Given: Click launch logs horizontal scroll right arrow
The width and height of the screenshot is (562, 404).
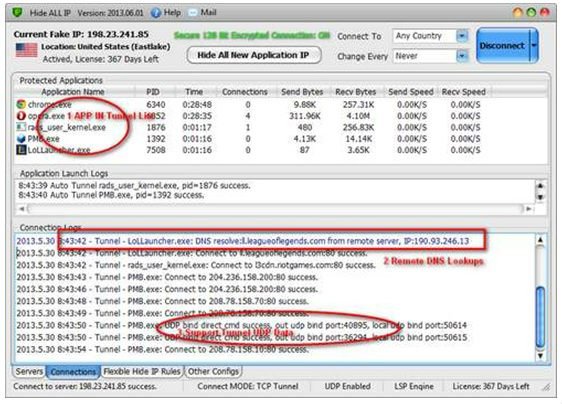Looking at the screenshot, I should pos(529,209).
